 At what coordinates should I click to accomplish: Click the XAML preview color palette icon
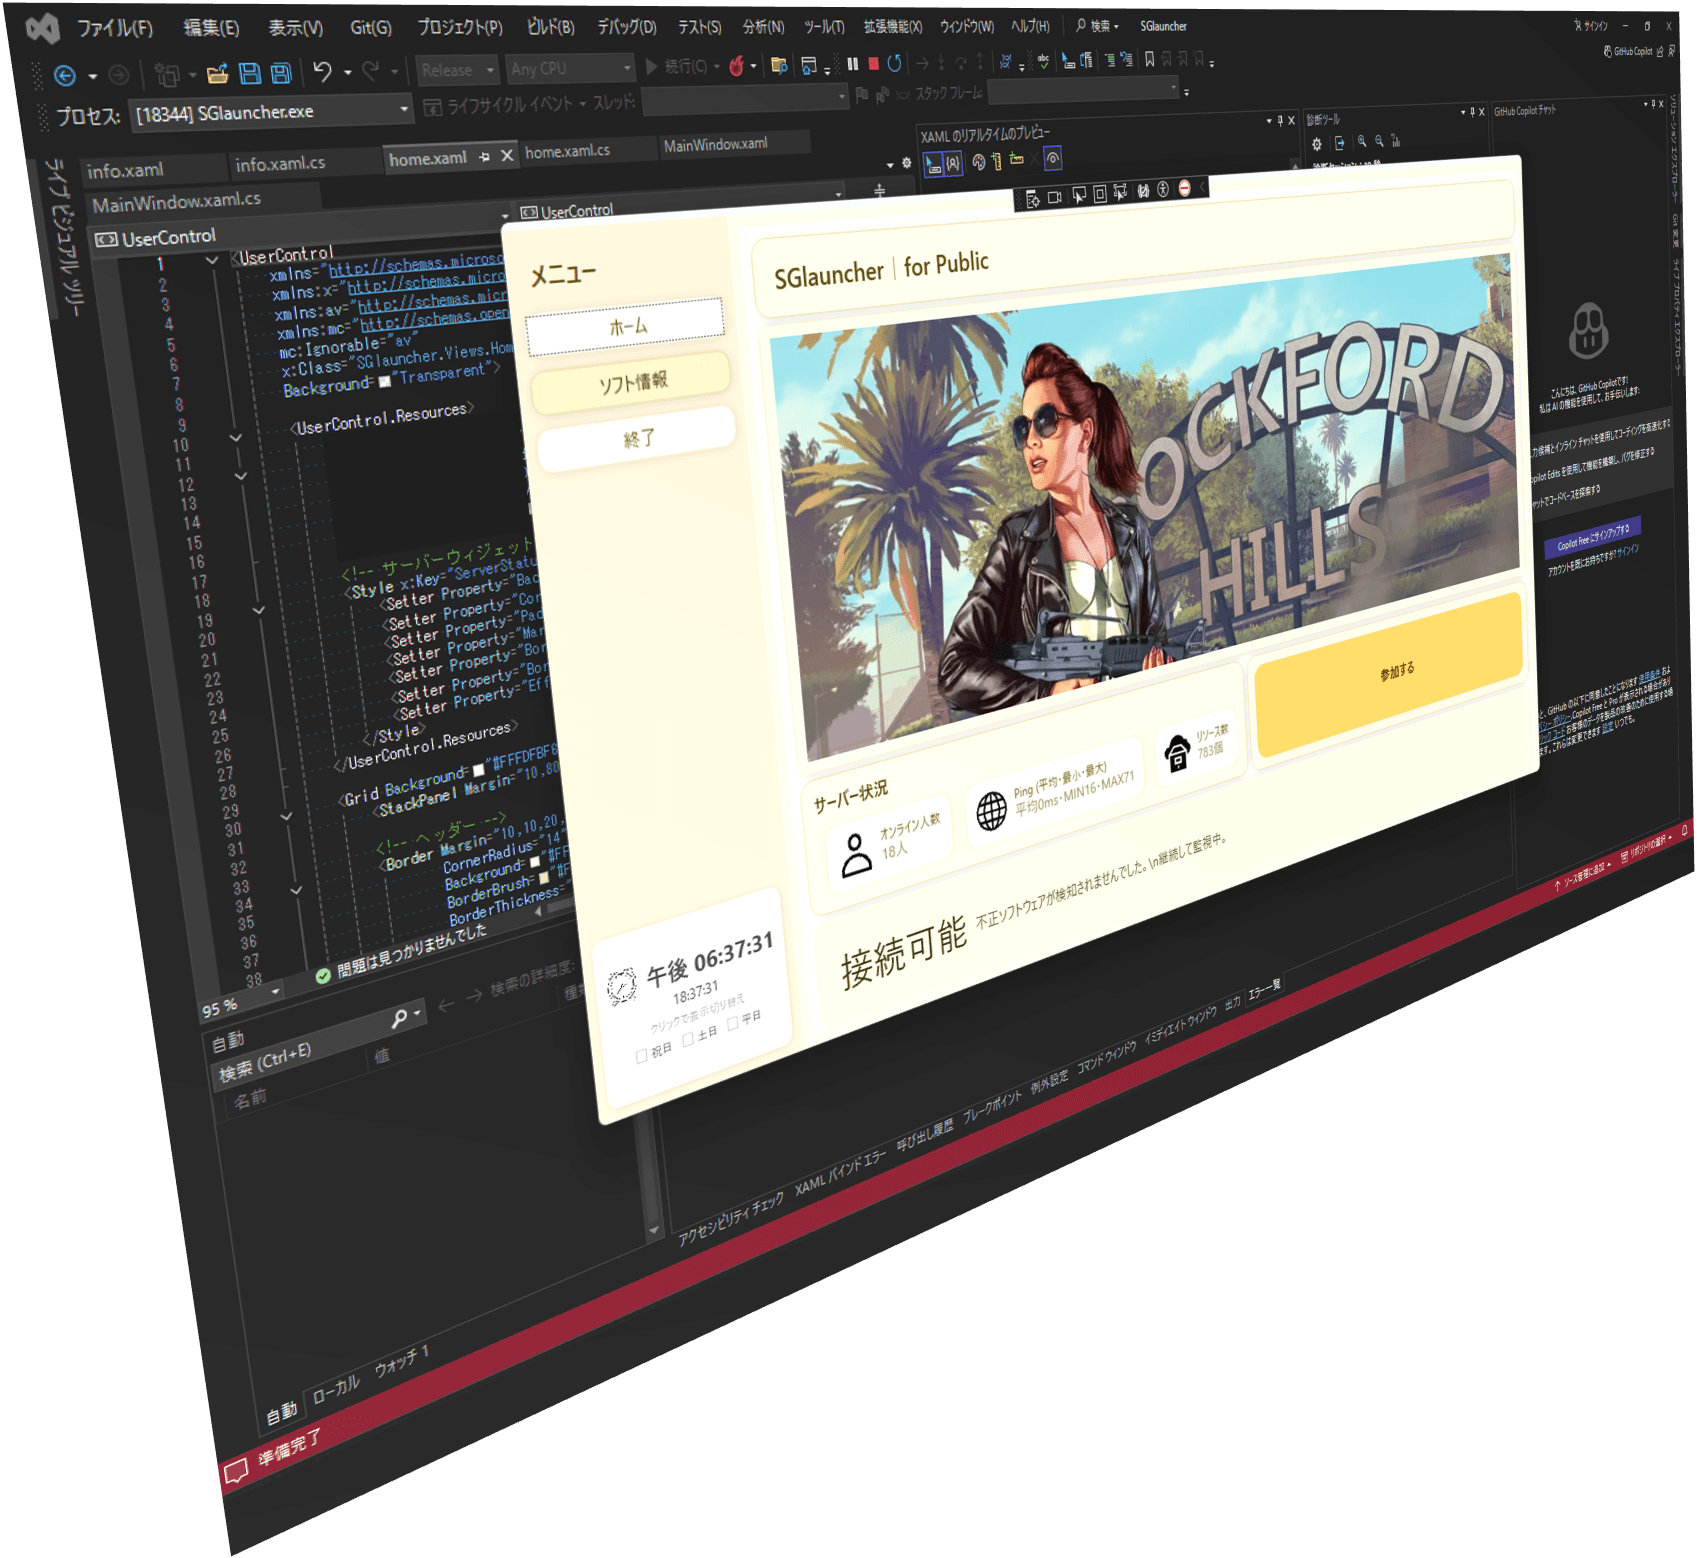coord(979,162)
